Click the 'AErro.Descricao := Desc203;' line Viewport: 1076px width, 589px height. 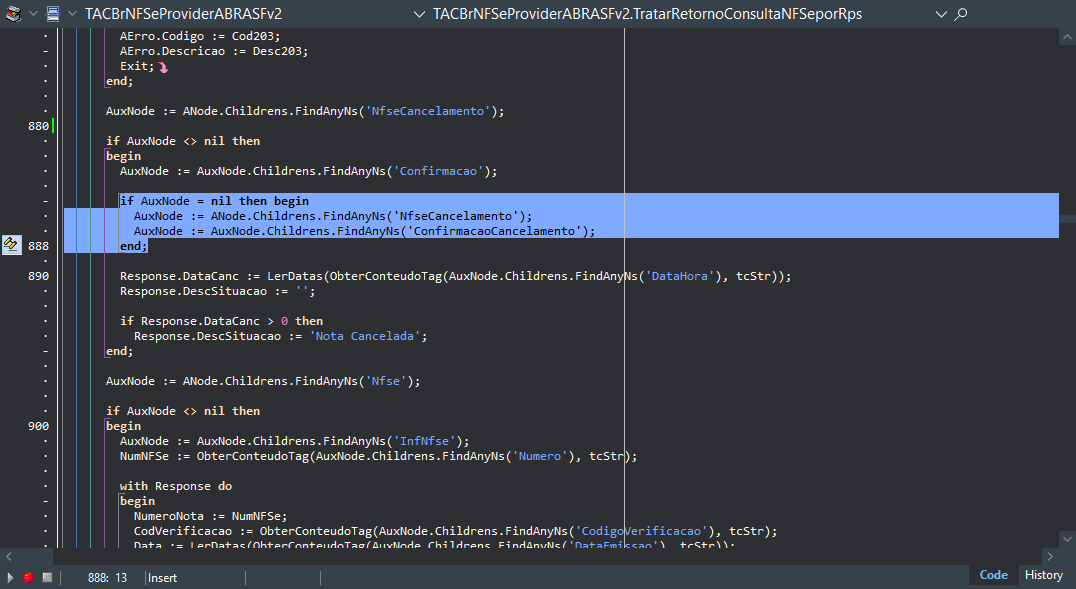pyautogui.click(x=213, y=51)
